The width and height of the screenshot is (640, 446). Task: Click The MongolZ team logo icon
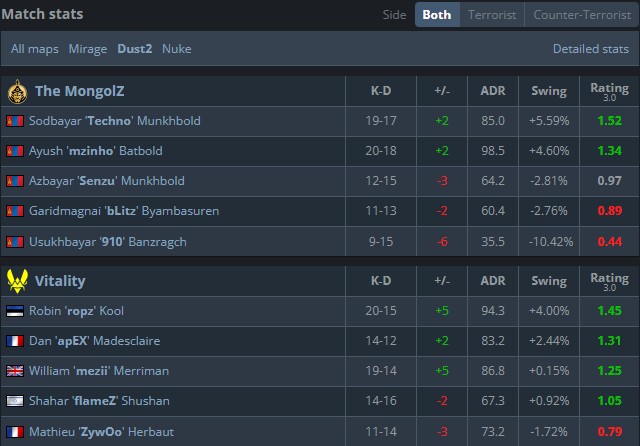point(17,92)
